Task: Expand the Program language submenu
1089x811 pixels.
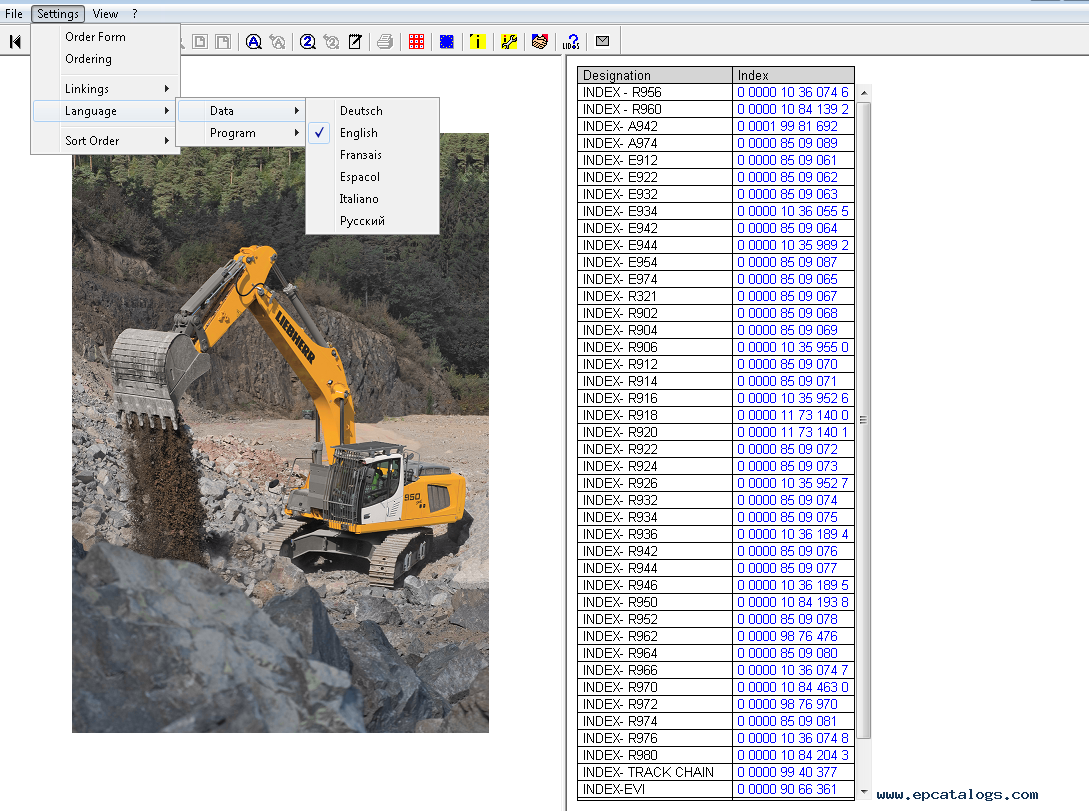Action: click(240, 133)
